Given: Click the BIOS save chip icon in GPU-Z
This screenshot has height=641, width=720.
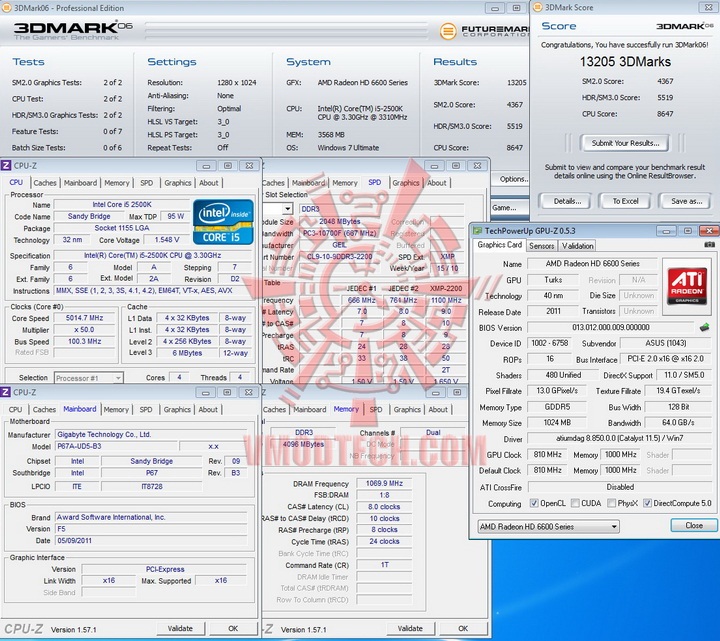Looking at the screenshot, I should pyautogui.click(x=704, y=327).
